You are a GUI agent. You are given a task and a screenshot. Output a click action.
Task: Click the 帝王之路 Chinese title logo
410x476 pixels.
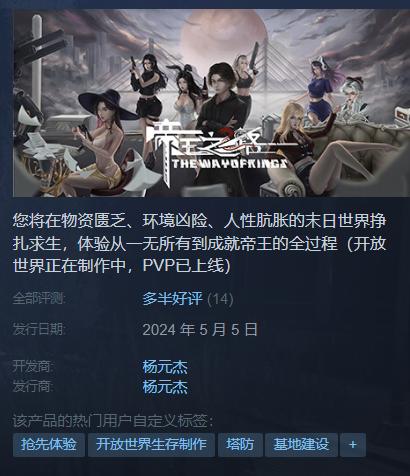(213, 140)
